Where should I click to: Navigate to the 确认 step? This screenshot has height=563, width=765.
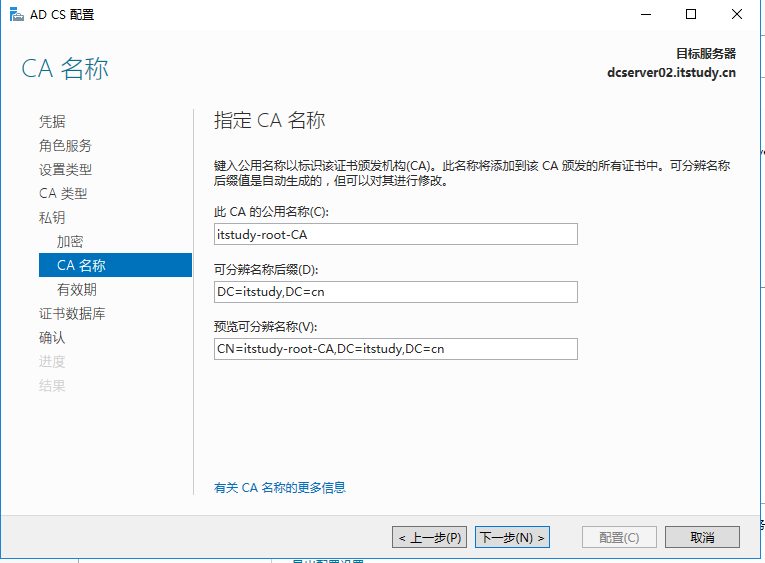point(52,337)
